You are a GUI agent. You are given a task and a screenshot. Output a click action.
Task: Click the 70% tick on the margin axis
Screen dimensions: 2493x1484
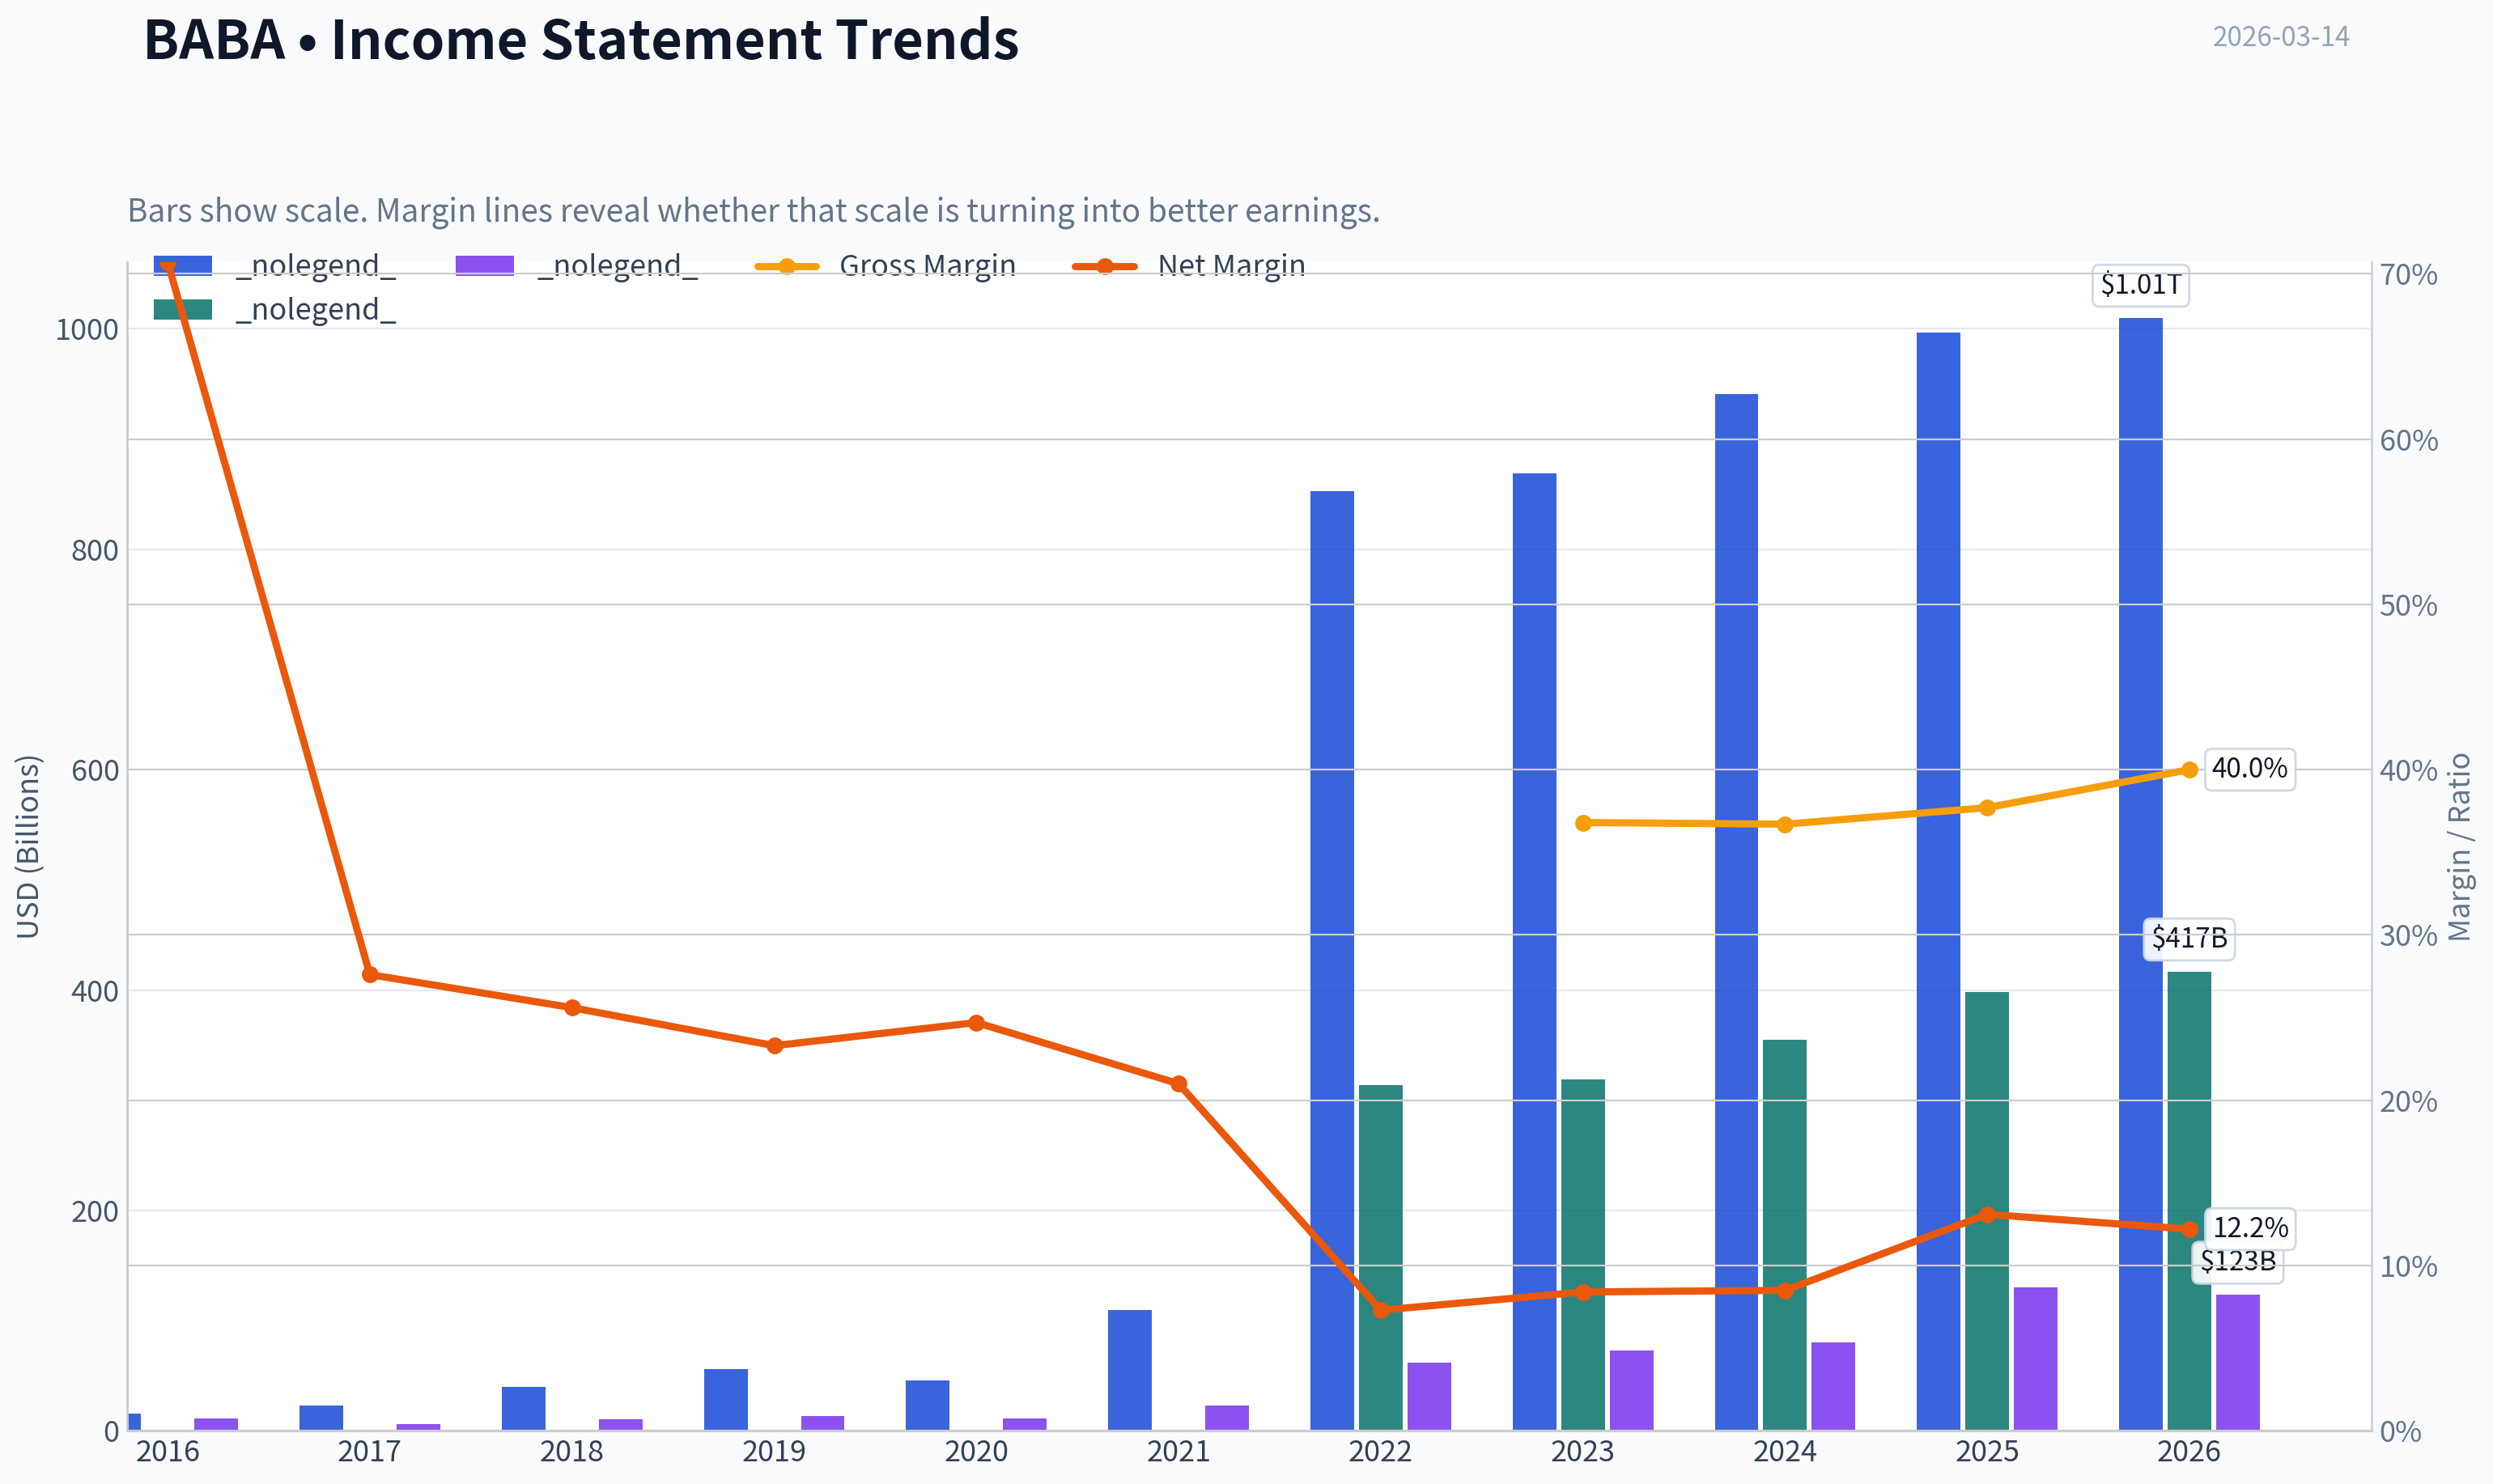pyautogui.click(x=2409, y=275)
